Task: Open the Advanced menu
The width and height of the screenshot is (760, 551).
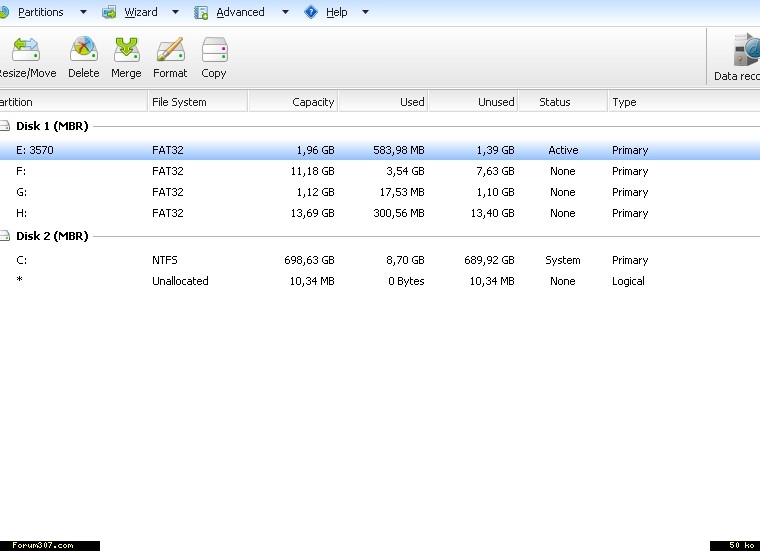Action: point(240,12)
